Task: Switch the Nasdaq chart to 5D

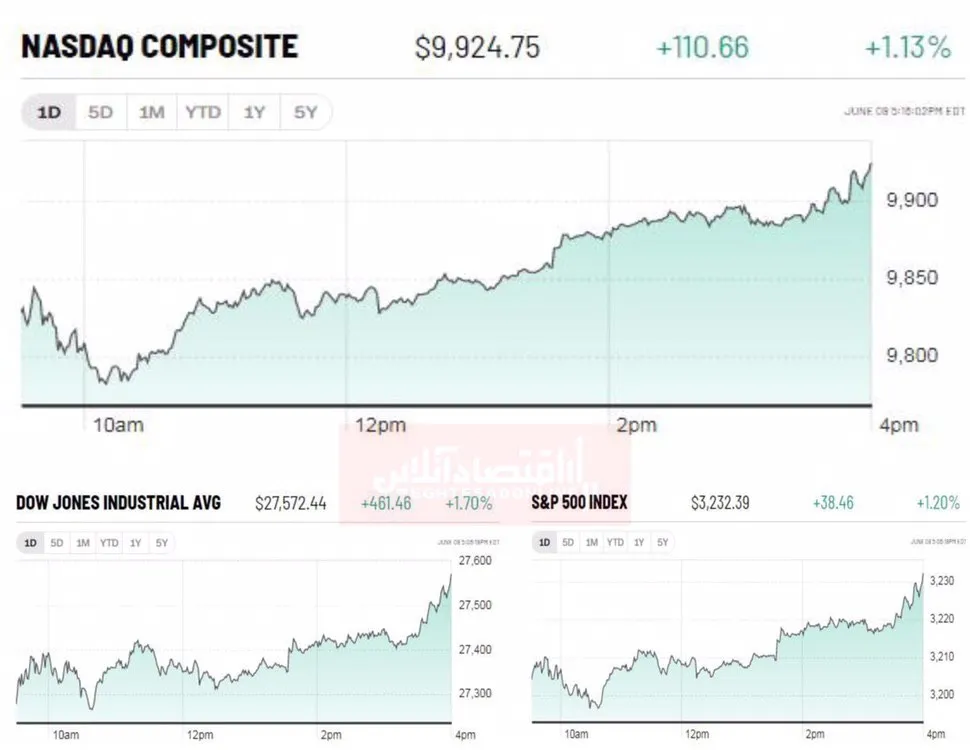Action: coord(100,112)
